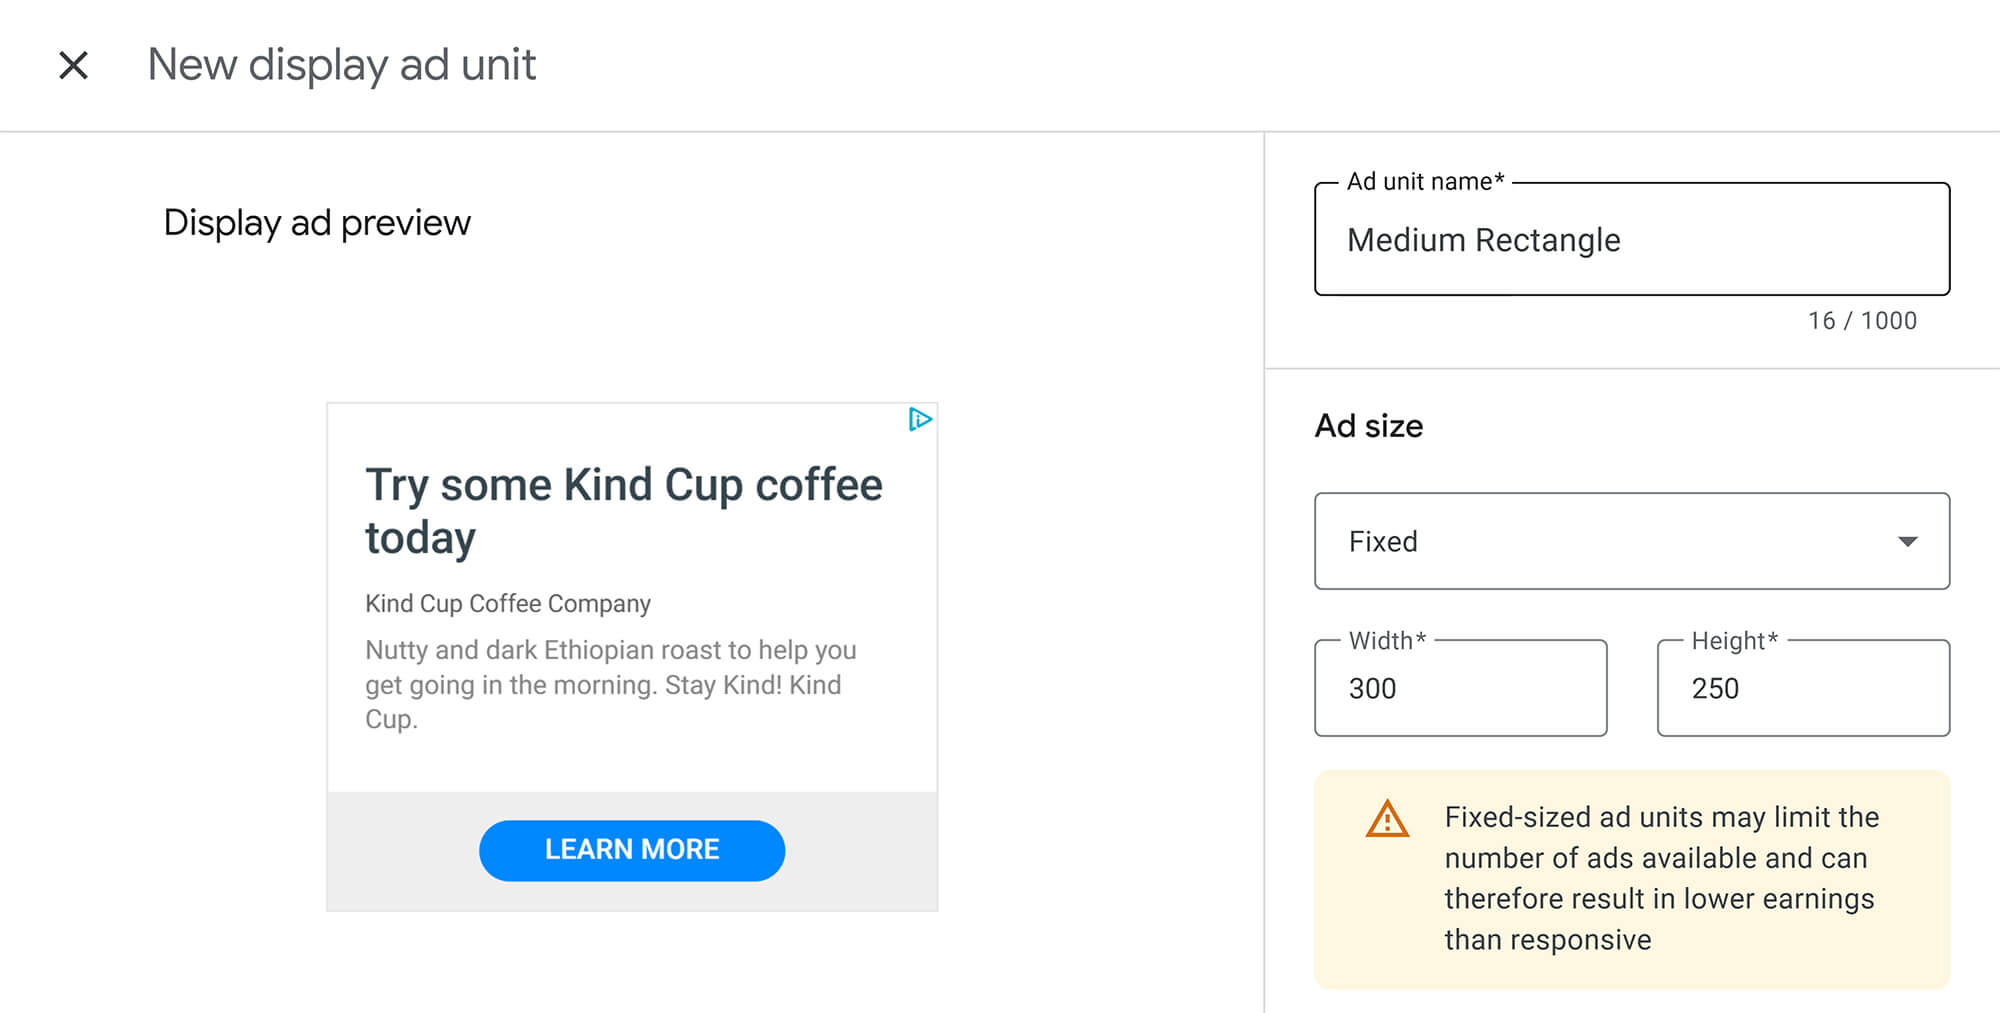Click the AdChoices icon on the ad preview

point(922,419)
